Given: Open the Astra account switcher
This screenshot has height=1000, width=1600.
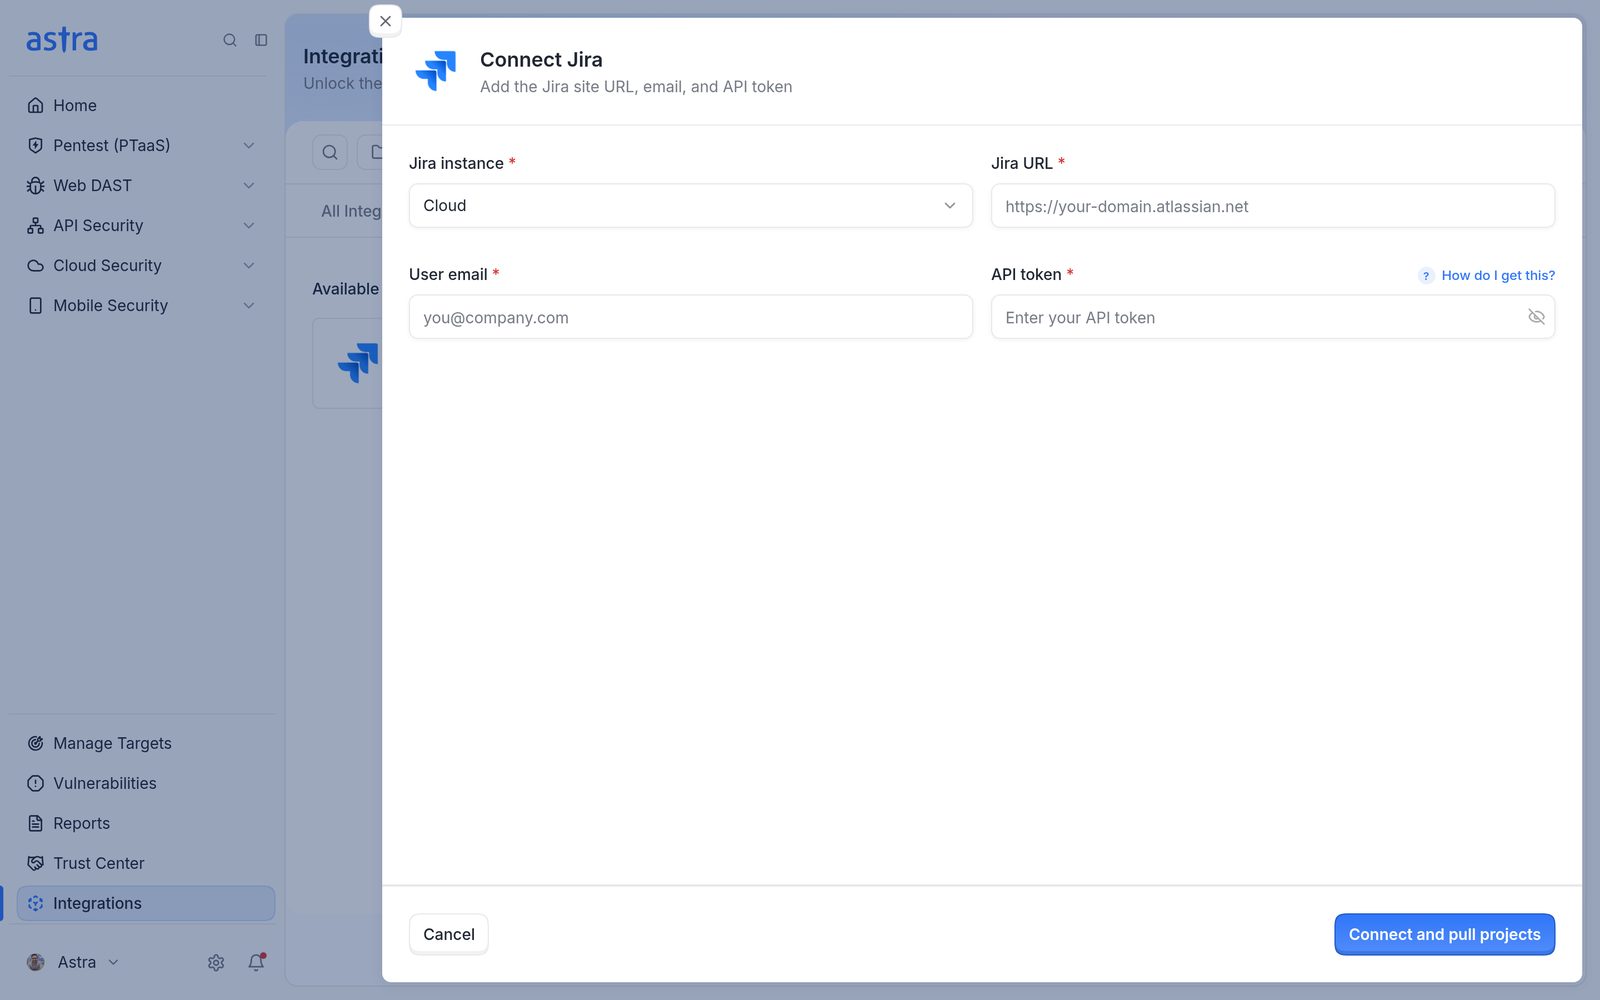Looking at the screenshot, I should (x=73, y=962).
